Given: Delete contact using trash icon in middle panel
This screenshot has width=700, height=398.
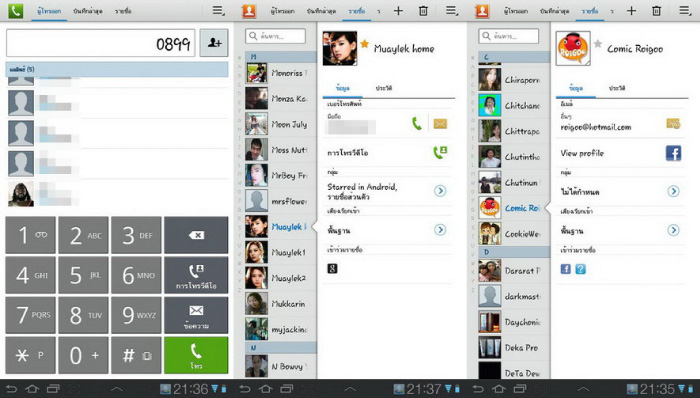Looking at the screenshot, I should click(423, 11).
